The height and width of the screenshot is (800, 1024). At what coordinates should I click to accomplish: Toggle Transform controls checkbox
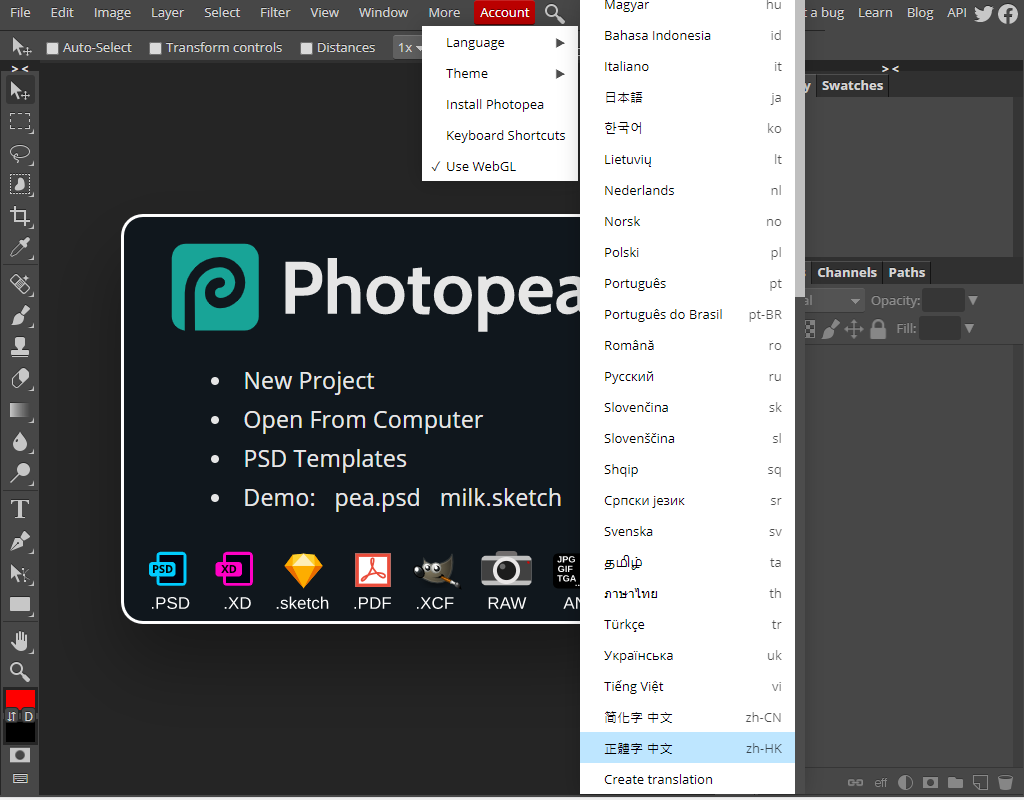point(155,48)
